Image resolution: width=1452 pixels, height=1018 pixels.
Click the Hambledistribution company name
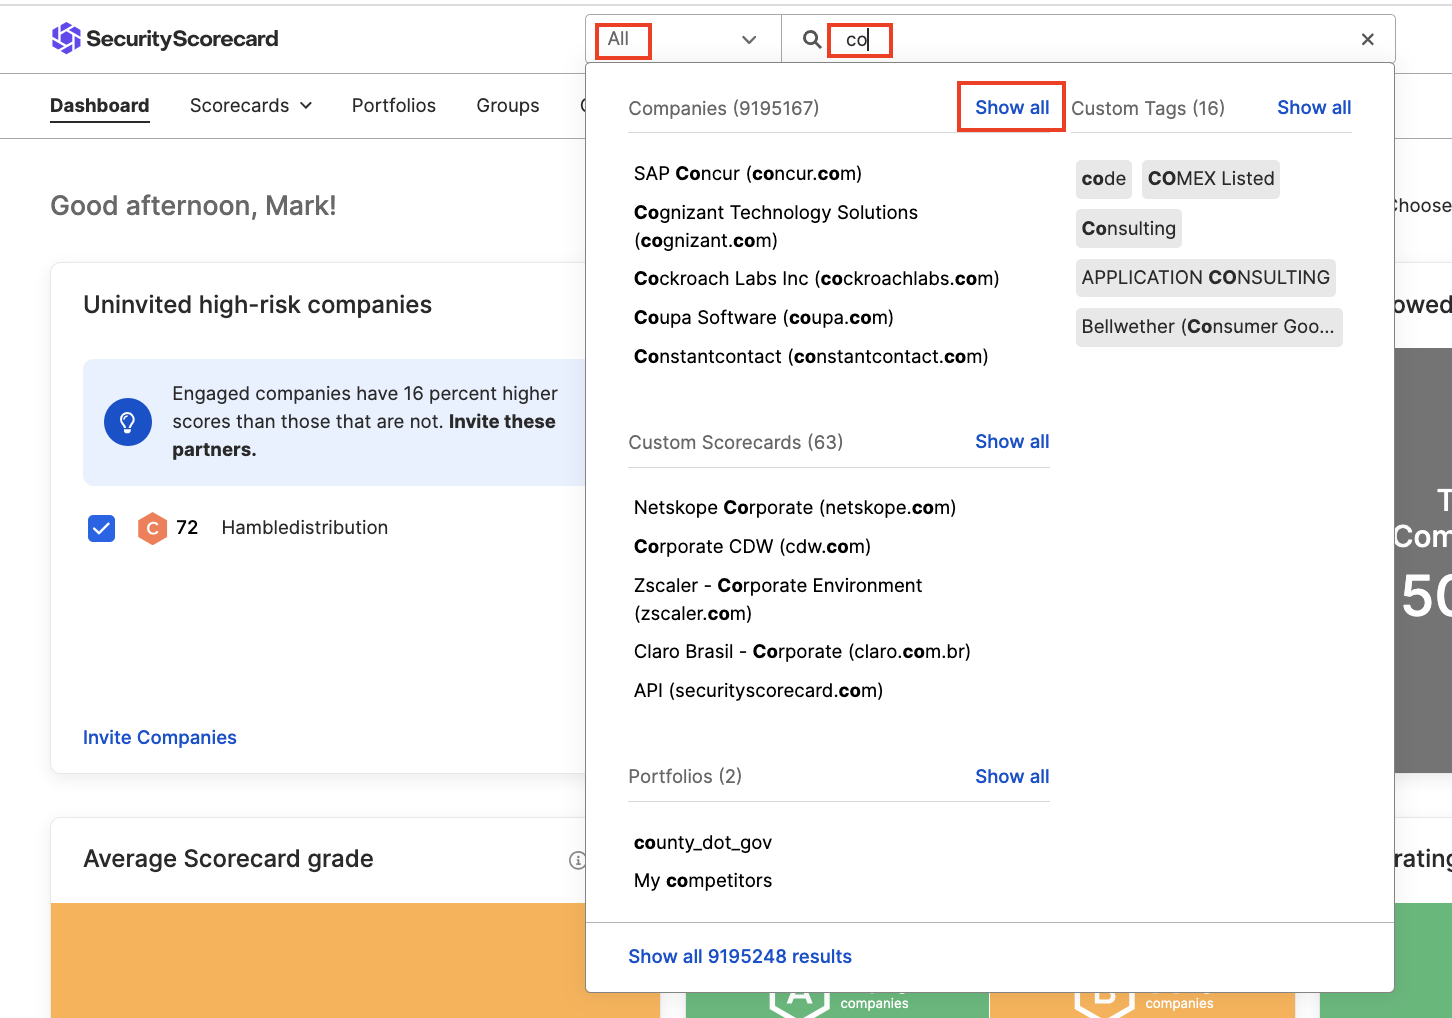coord(305,527)
